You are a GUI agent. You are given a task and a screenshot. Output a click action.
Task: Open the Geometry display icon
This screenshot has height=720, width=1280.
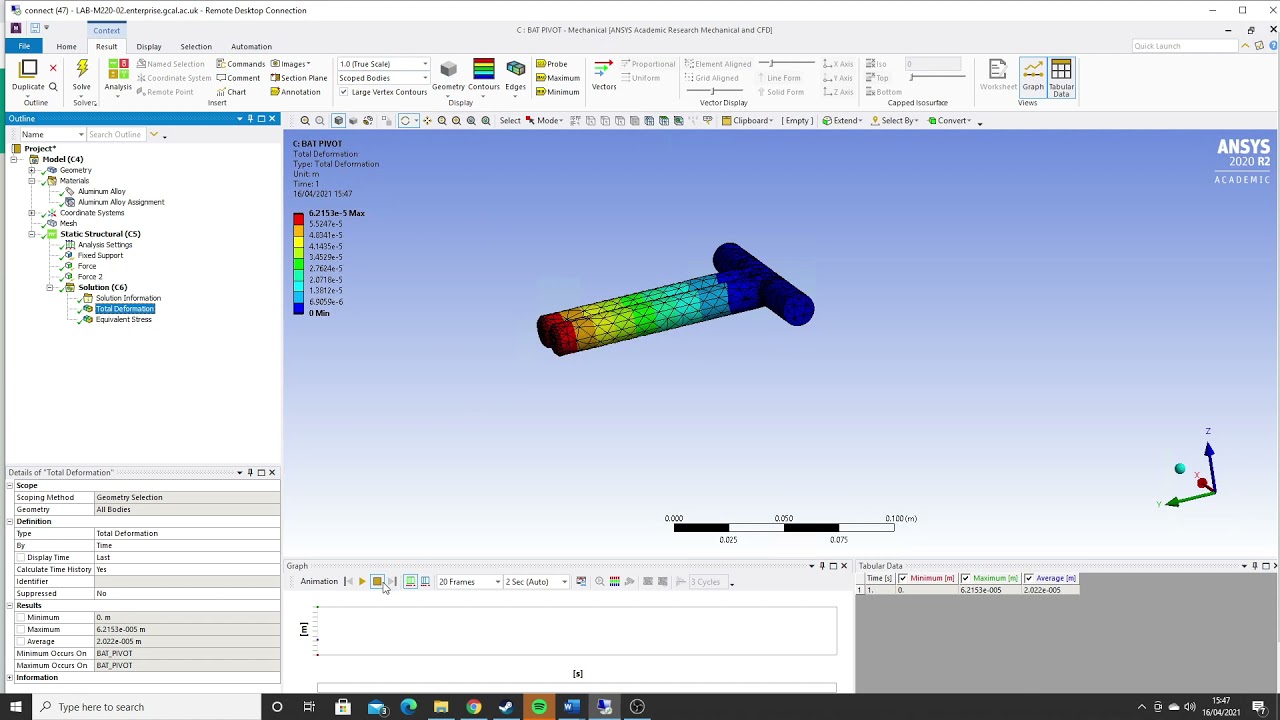pos(448,69)
